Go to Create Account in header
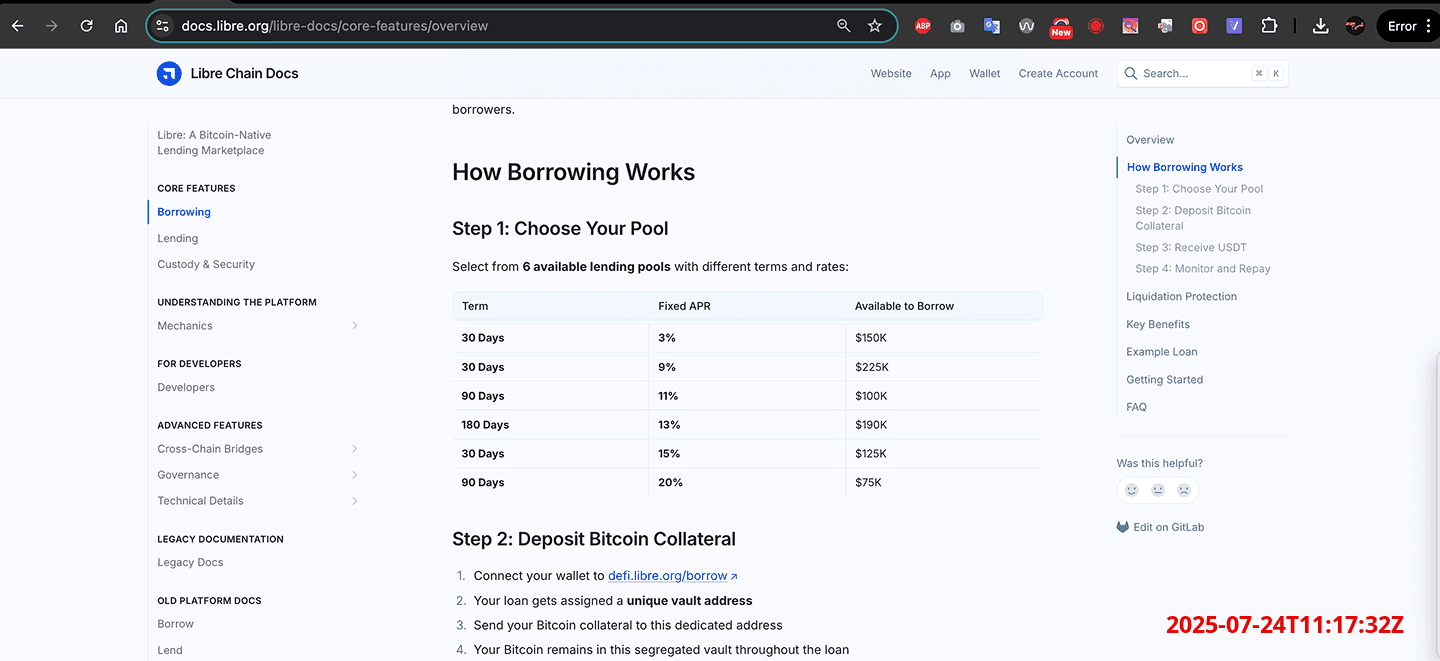This screenshot has width=1440, height=661. click(x=1058, y=74)
